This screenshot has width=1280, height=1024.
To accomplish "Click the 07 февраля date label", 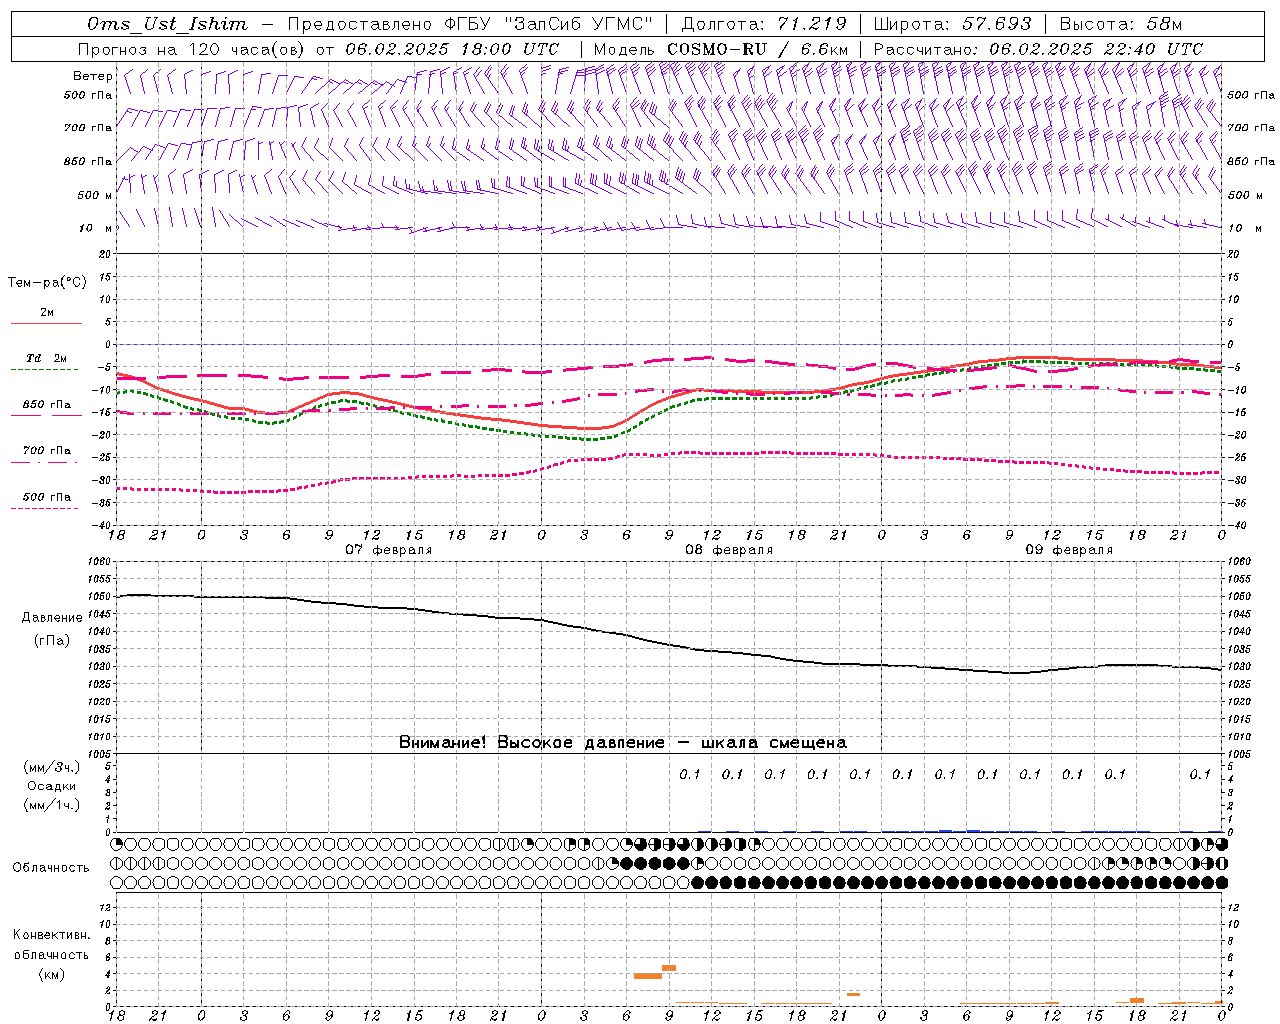I will click(x=389, y=550).
